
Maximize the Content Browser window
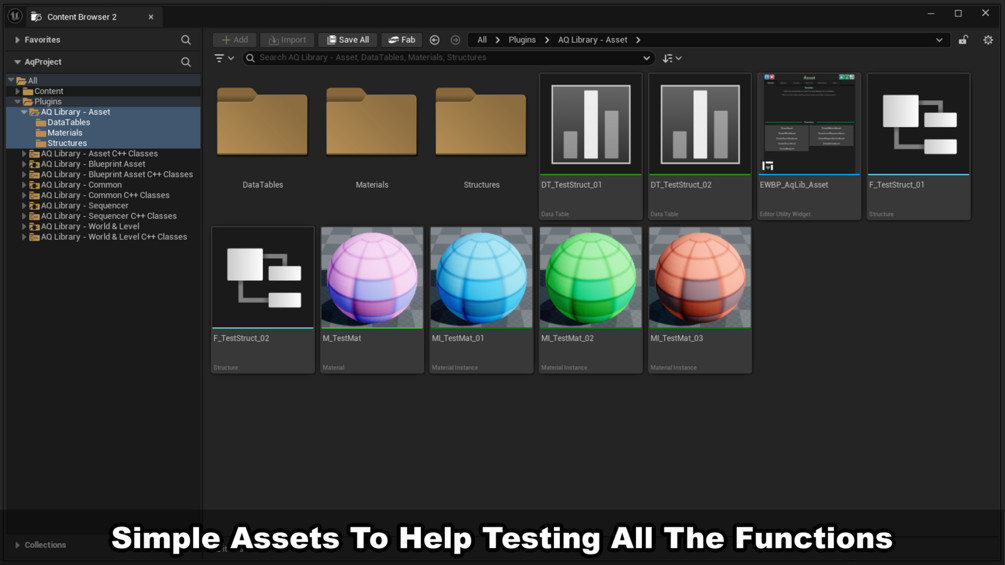click(958, 13)
